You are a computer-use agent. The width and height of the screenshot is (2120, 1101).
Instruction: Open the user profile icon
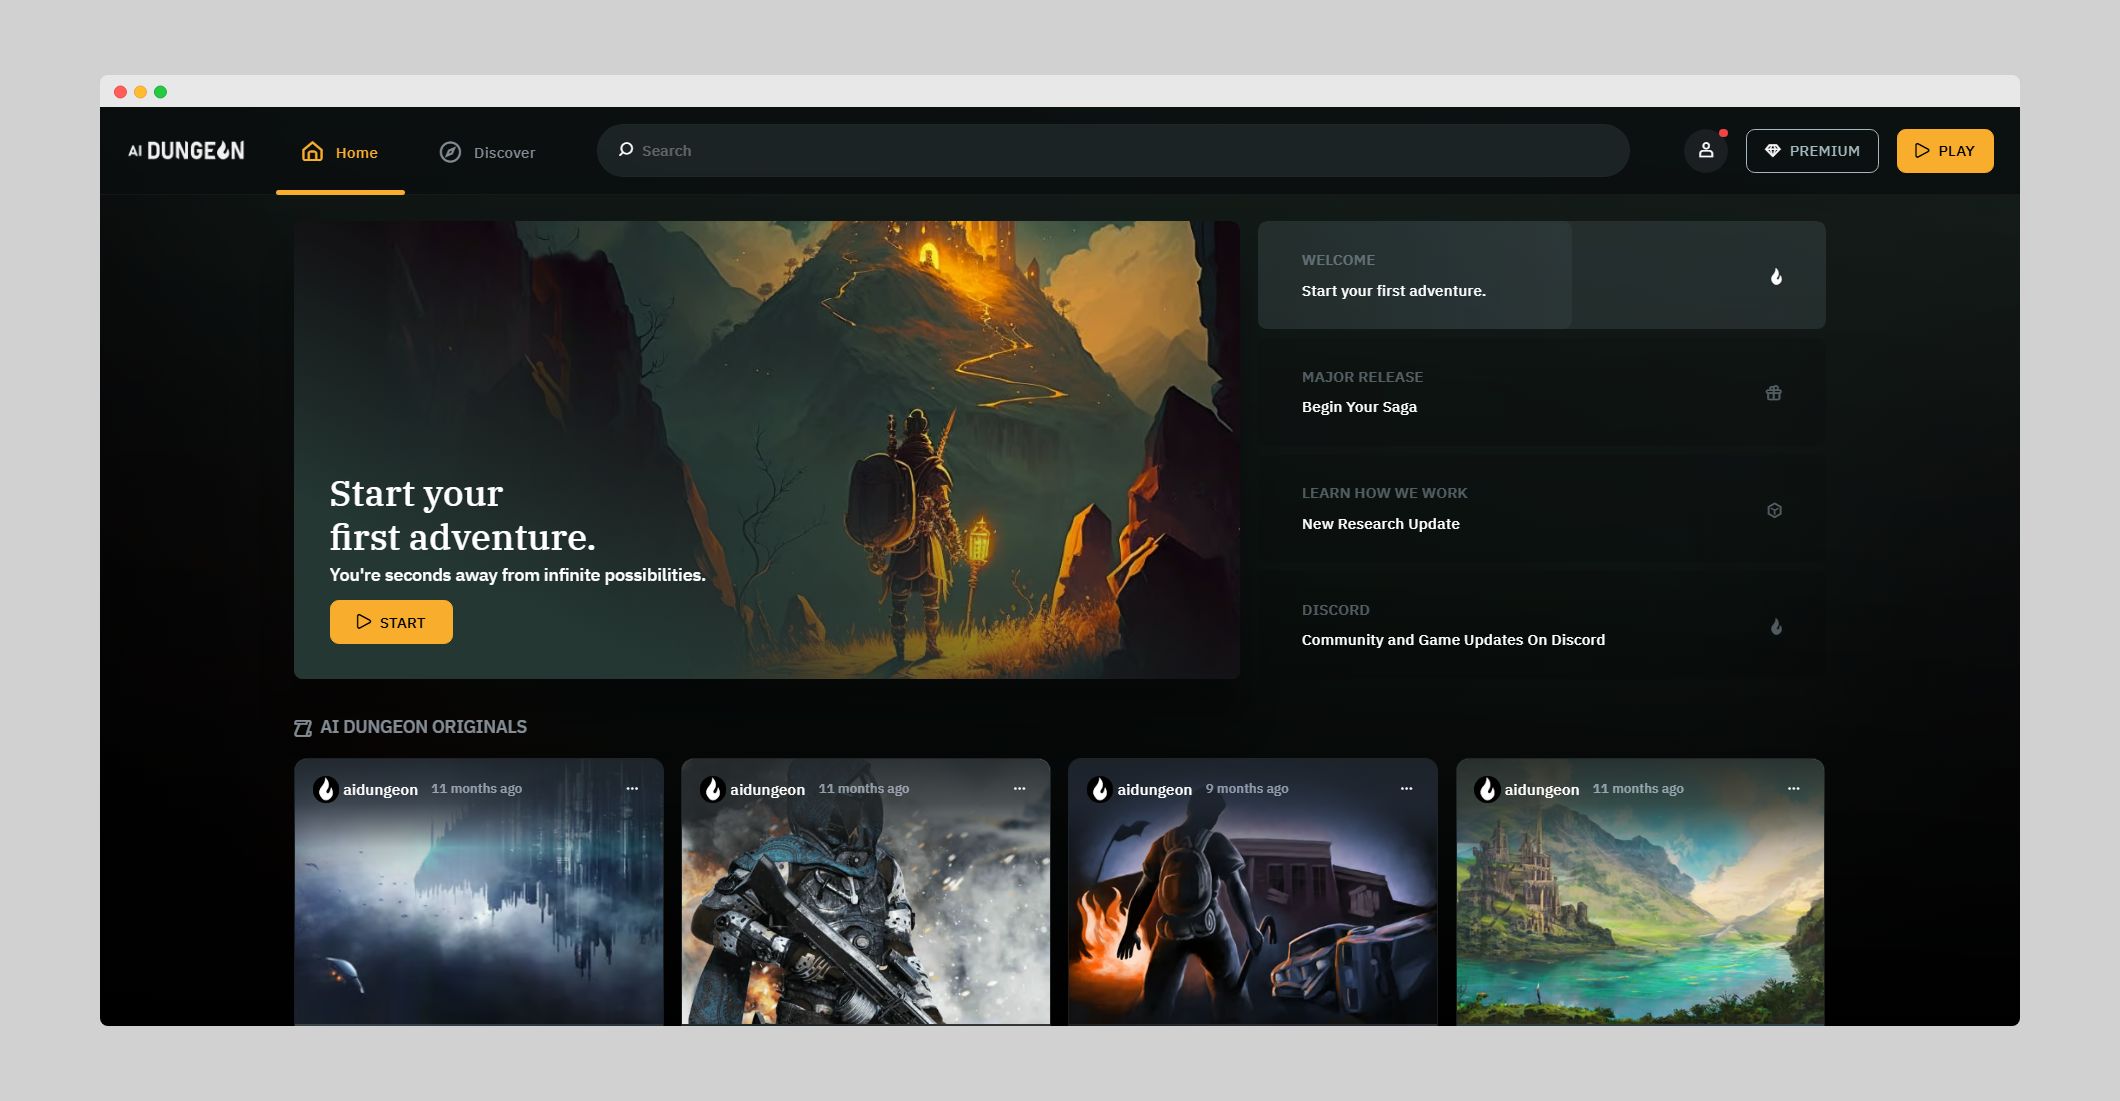point(1706,151)
